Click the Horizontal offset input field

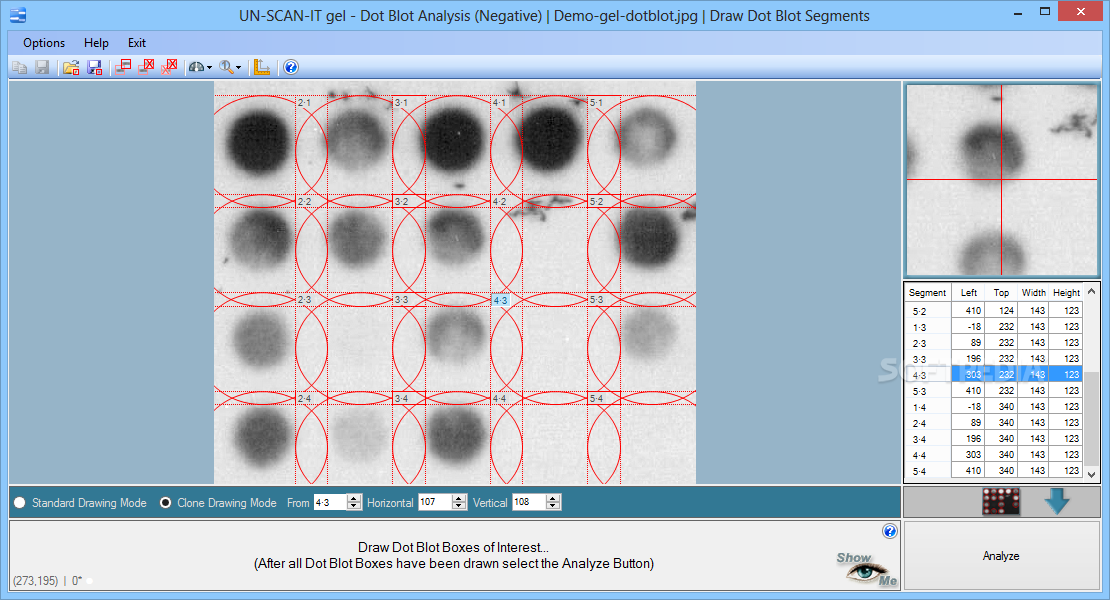[435, 502]
